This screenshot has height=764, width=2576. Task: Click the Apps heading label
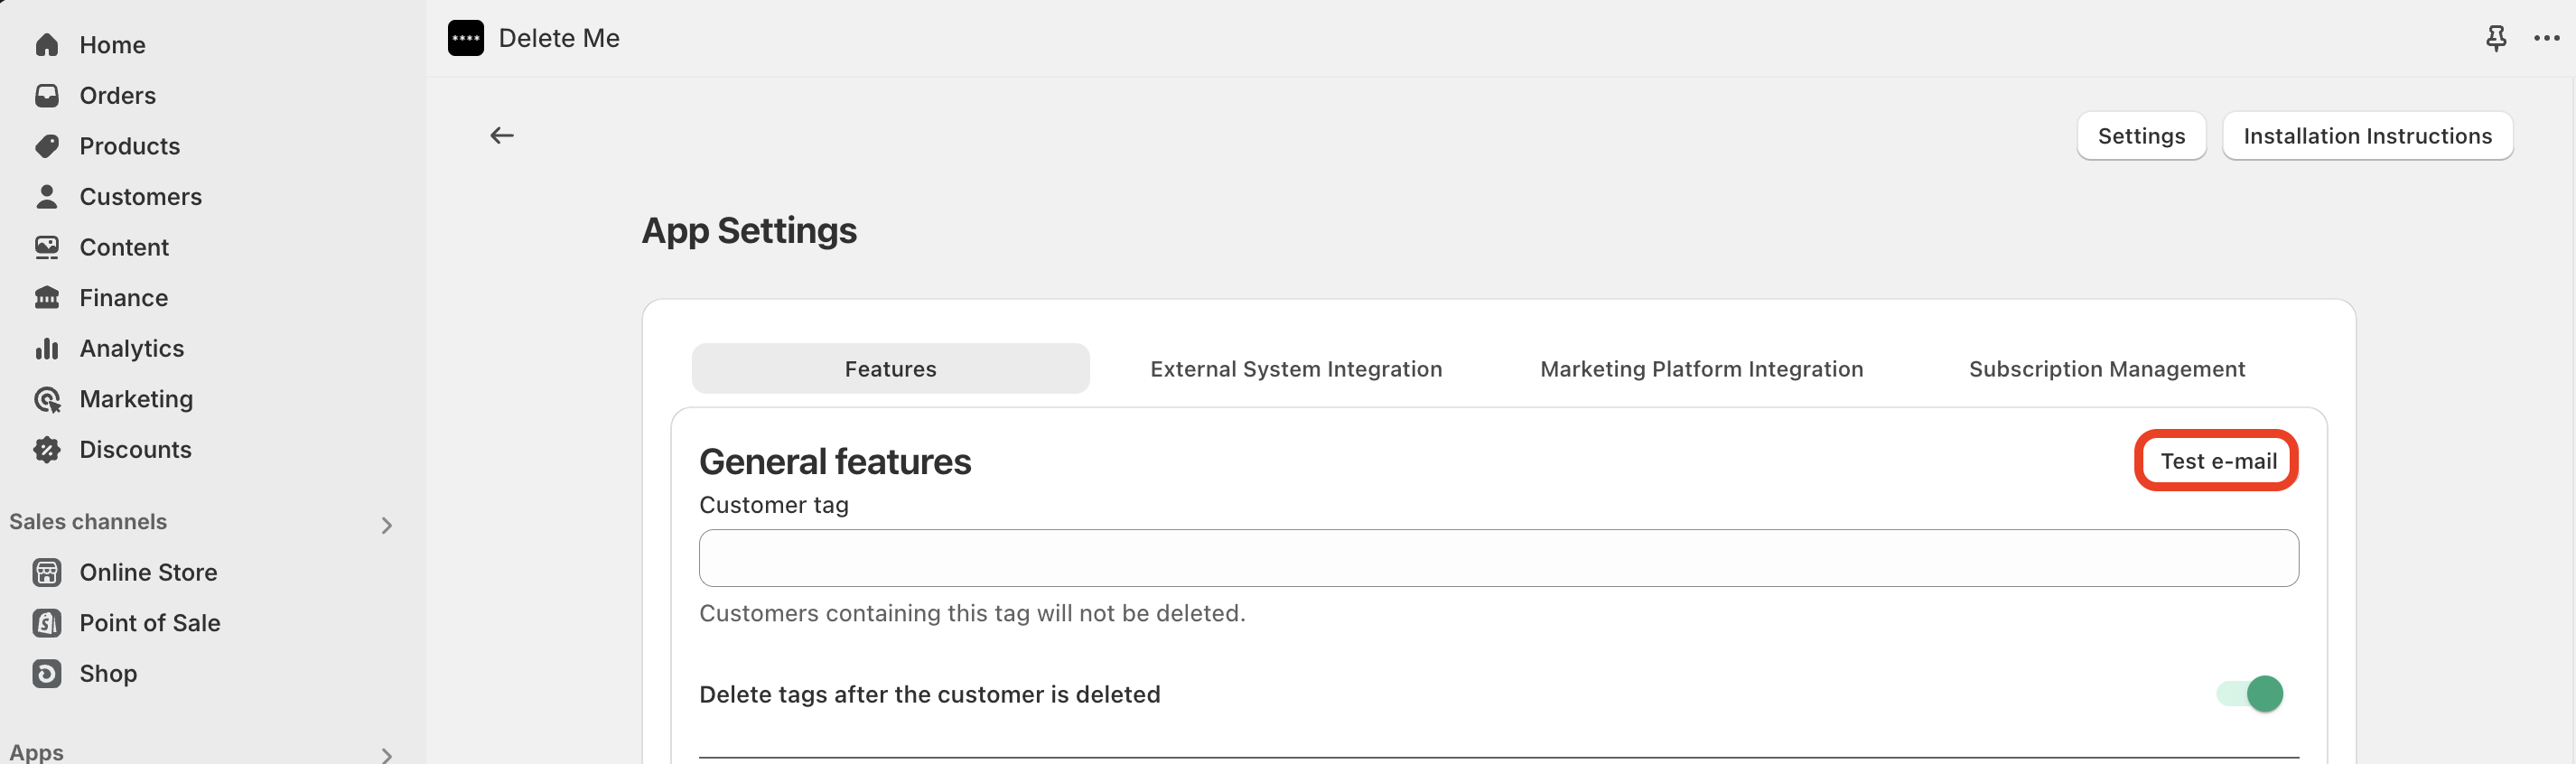coord(36,752)
